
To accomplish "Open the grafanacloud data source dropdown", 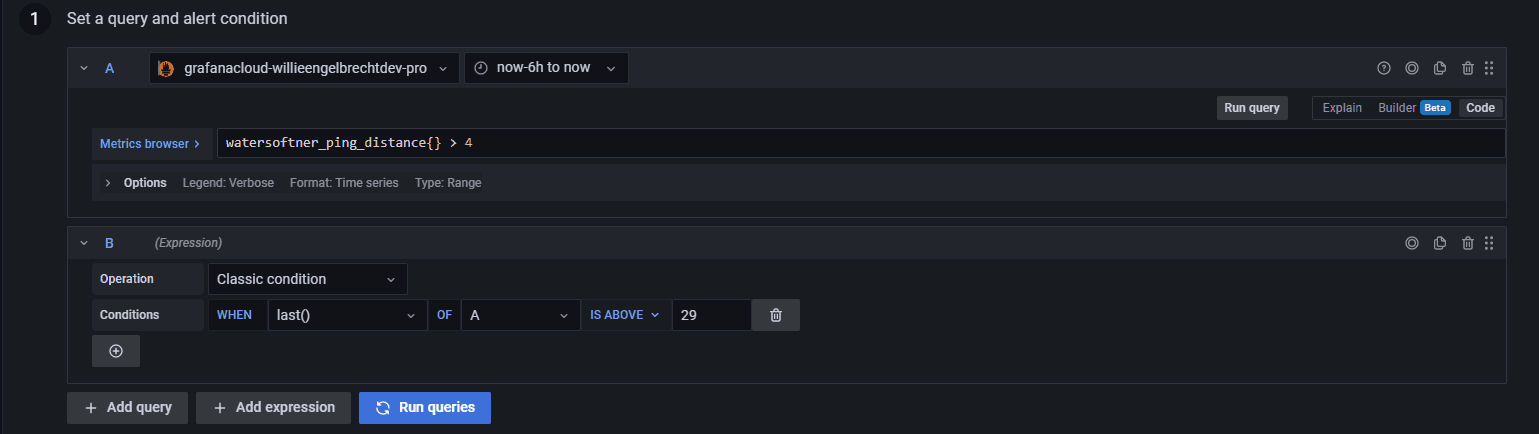I will 305,68.
